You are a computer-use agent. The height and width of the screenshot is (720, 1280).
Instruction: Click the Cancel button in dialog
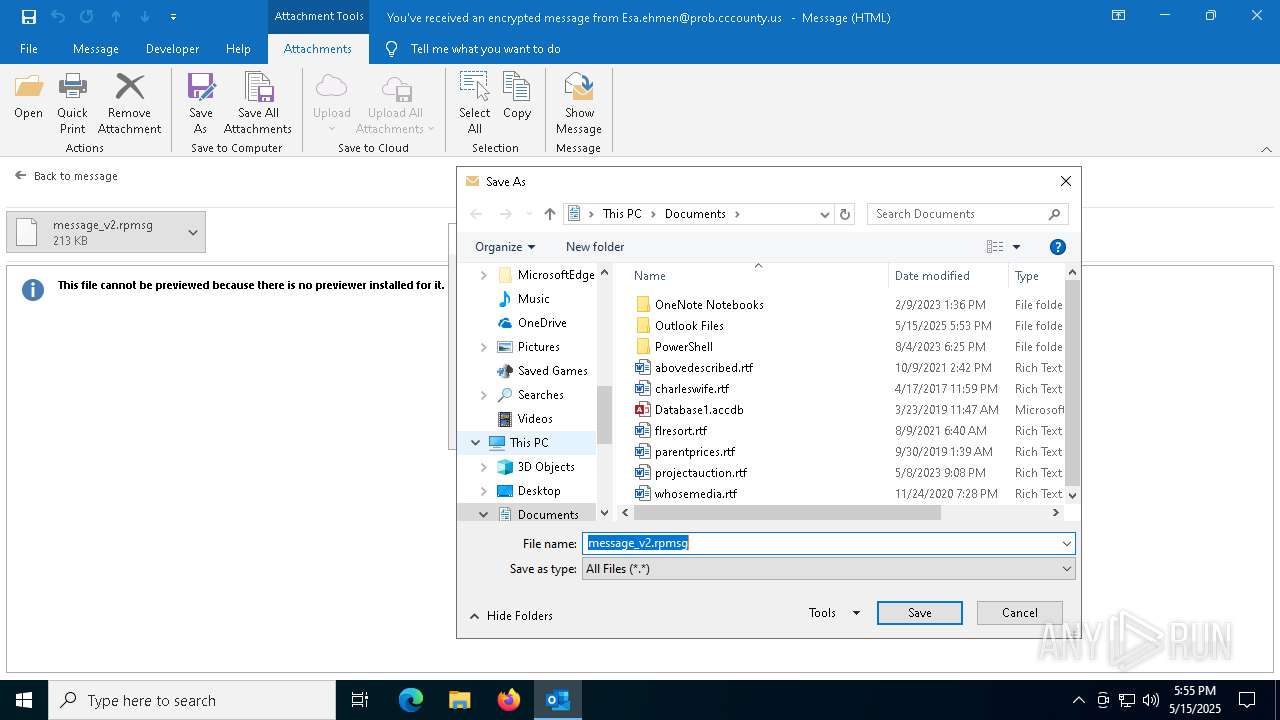tap(1019, 613)
